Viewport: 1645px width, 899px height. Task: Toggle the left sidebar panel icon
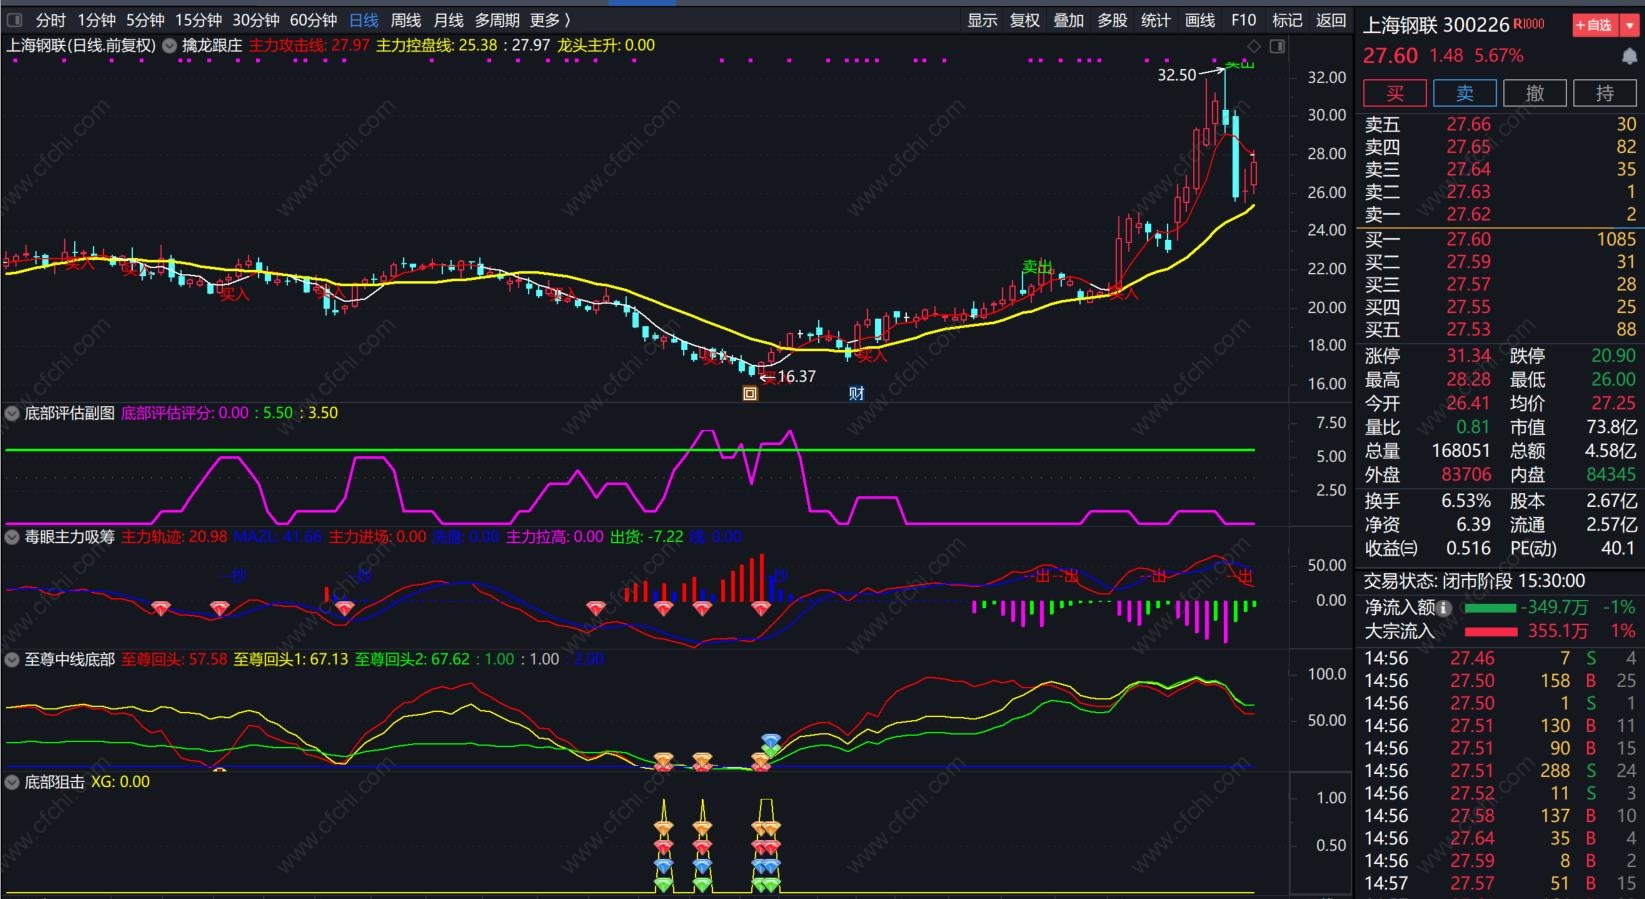point(15,20)
